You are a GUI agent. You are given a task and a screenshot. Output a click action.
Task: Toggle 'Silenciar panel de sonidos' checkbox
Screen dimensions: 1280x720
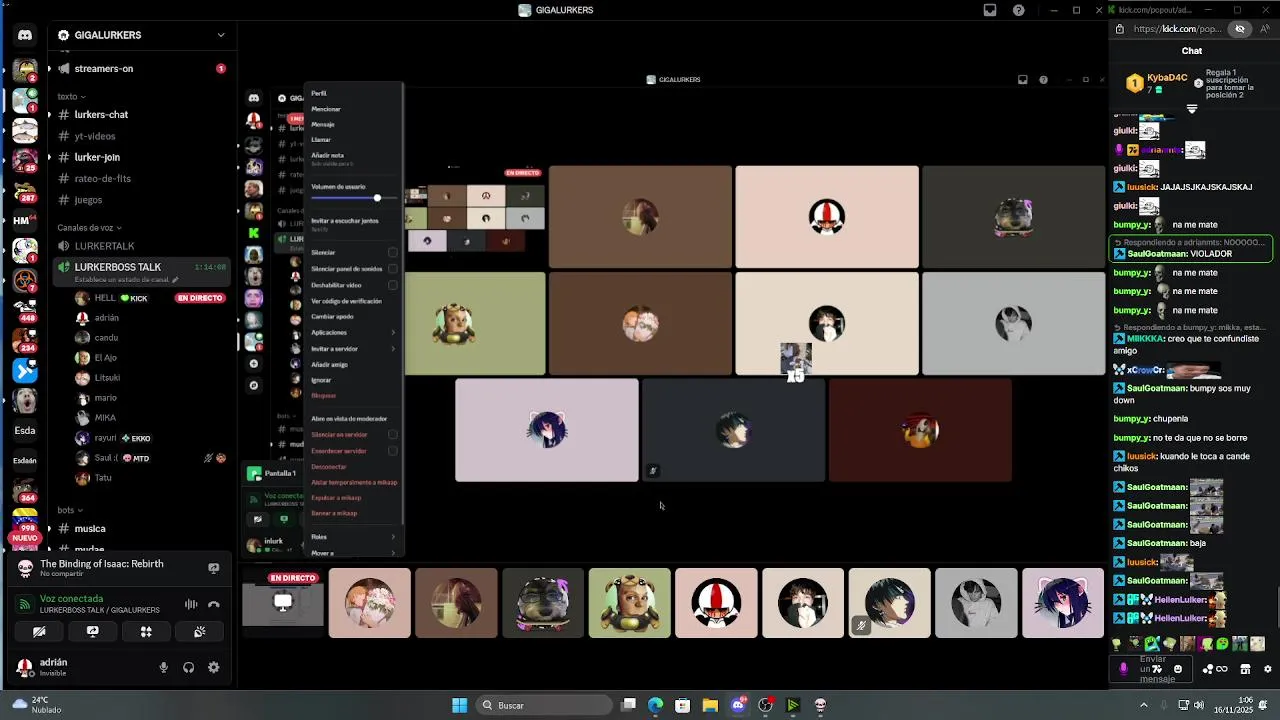point(392,269)
